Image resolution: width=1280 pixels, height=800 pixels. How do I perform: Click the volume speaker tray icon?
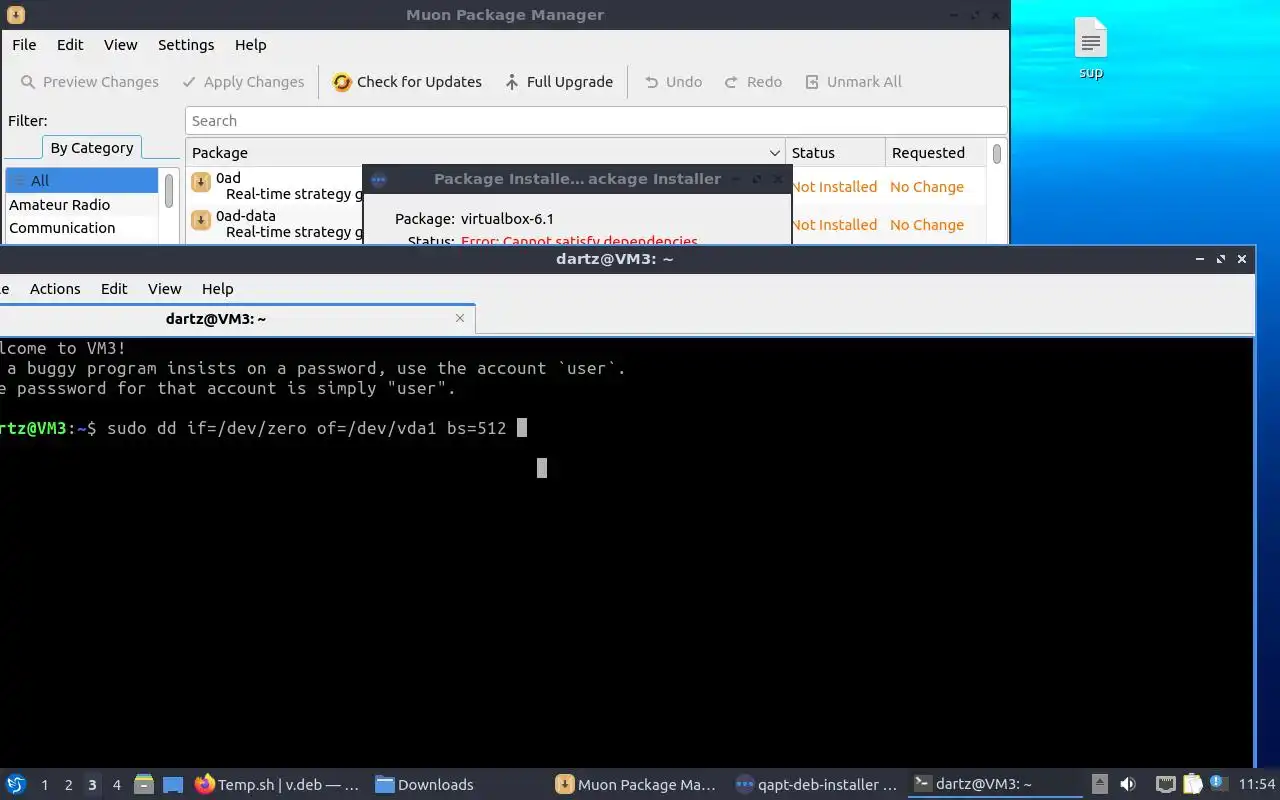tap(1128, 784)
